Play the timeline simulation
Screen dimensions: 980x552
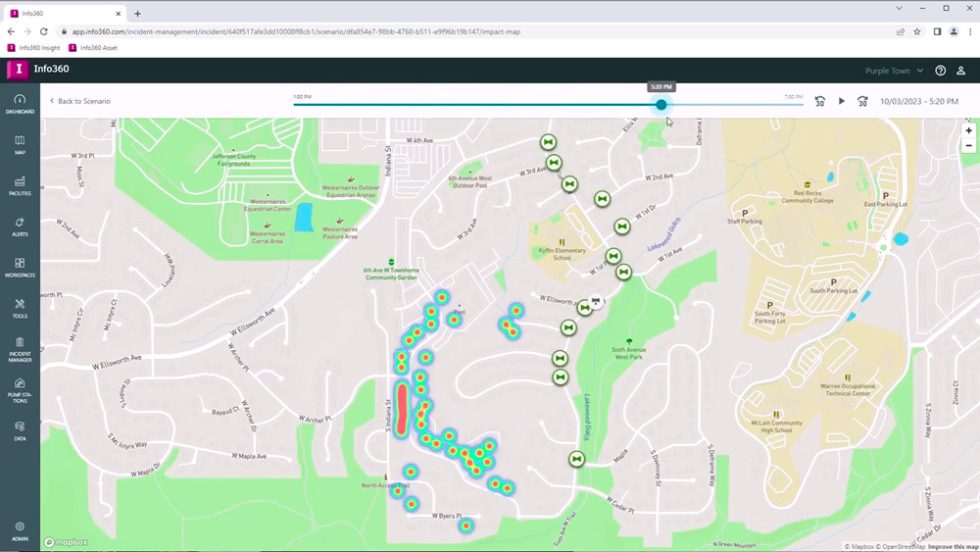tap(841, 101)
